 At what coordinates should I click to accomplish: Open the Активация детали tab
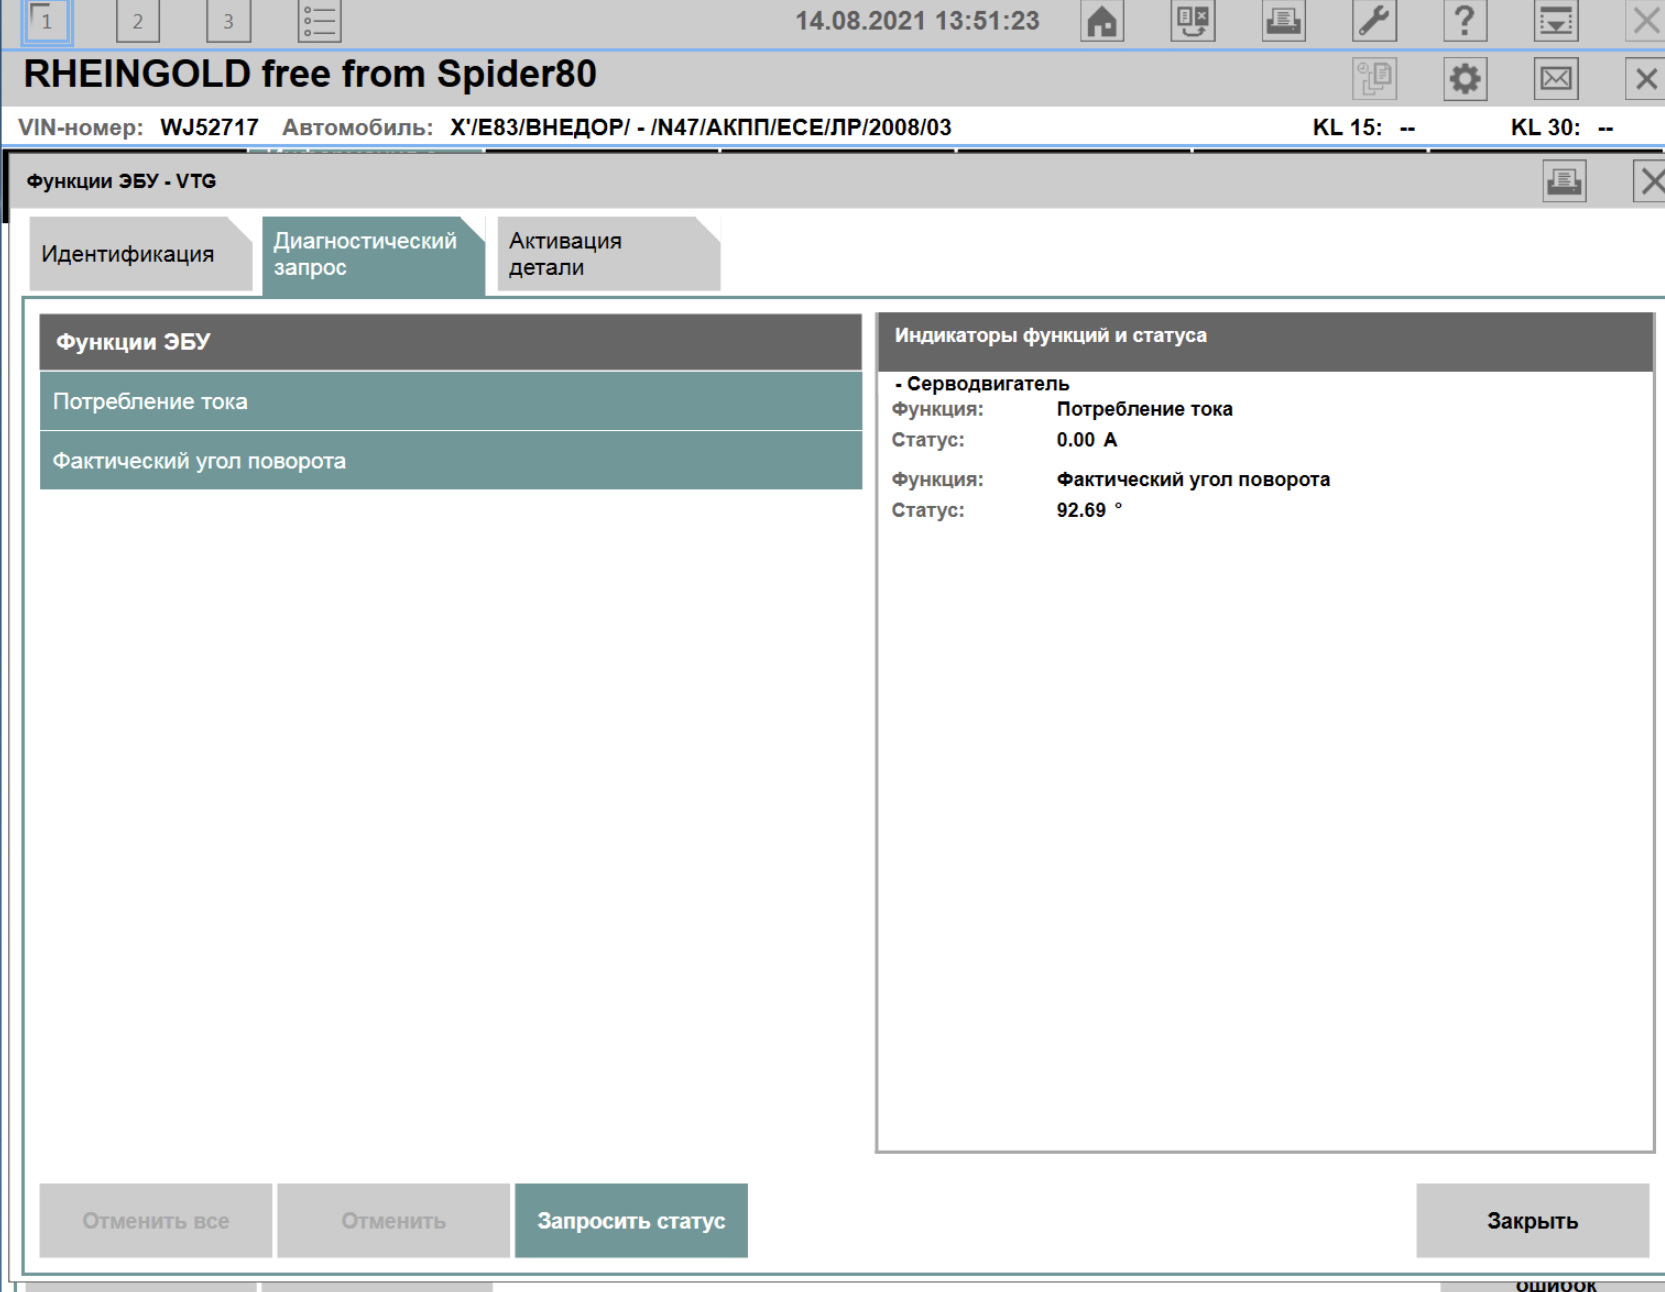coord(608,254)
